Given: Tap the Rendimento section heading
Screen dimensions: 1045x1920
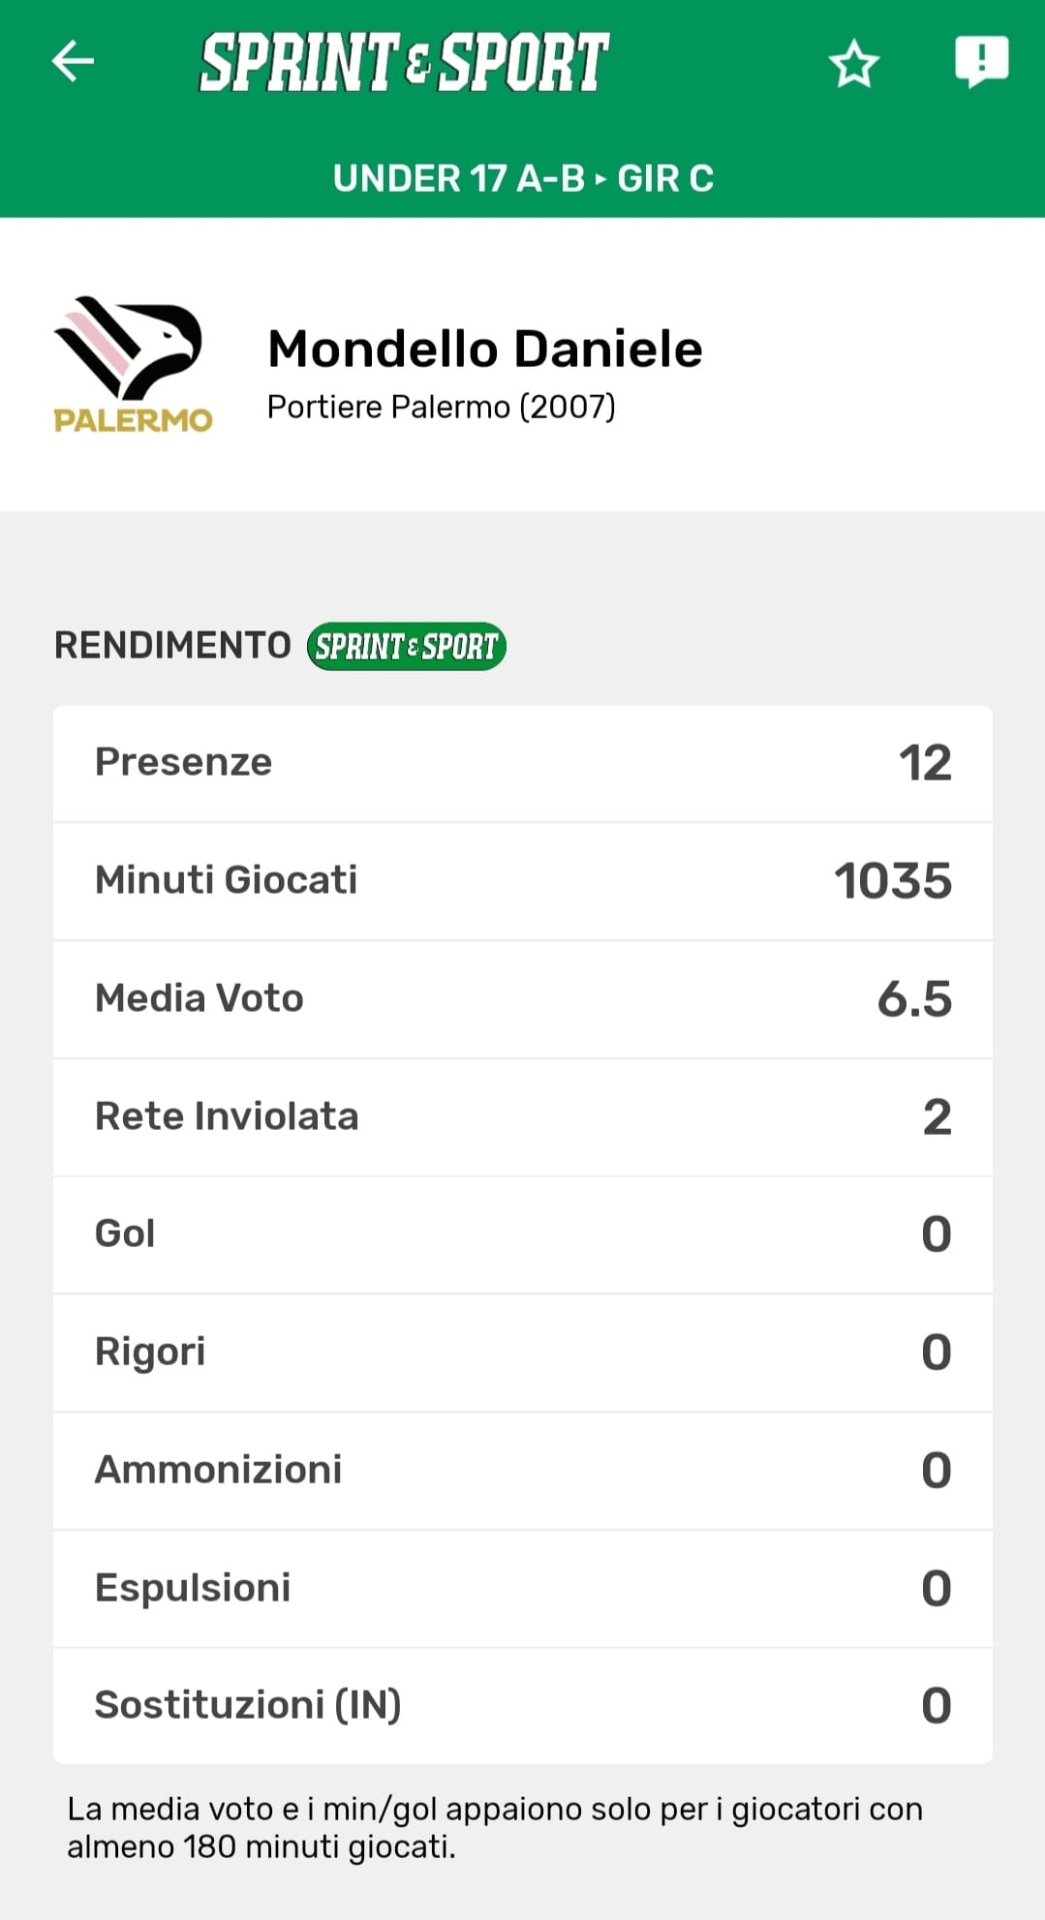Looking at the screenshot, I should pyautogui.click(x=172, y=646).
